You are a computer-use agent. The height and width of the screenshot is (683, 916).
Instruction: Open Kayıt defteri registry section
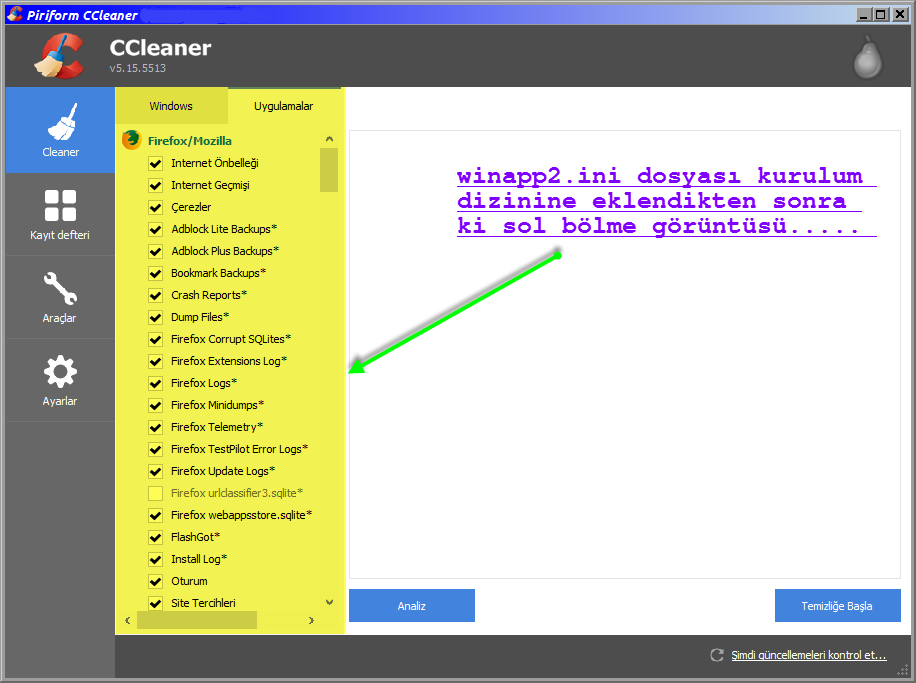click(x=60, y=214)
